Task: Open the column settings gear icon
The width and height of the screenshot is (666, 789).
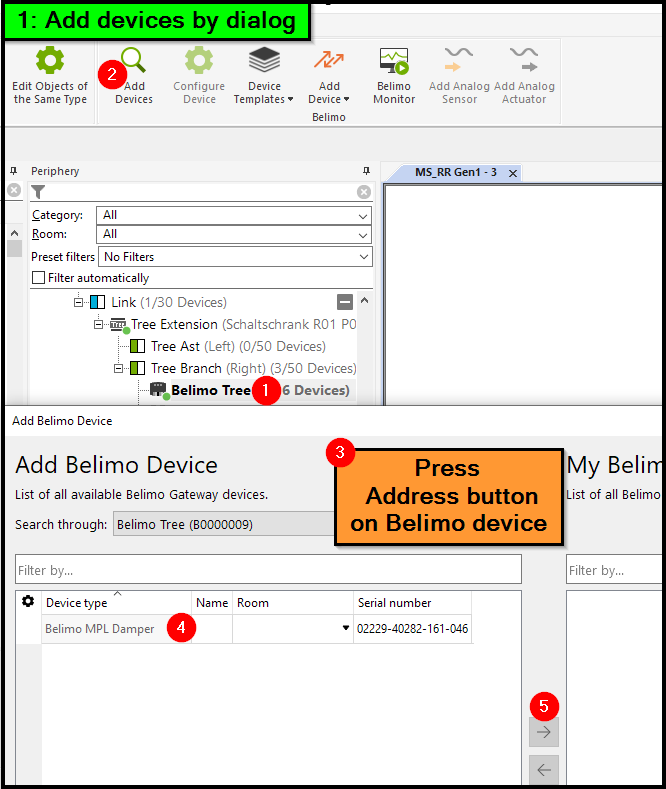Action: 28,601
